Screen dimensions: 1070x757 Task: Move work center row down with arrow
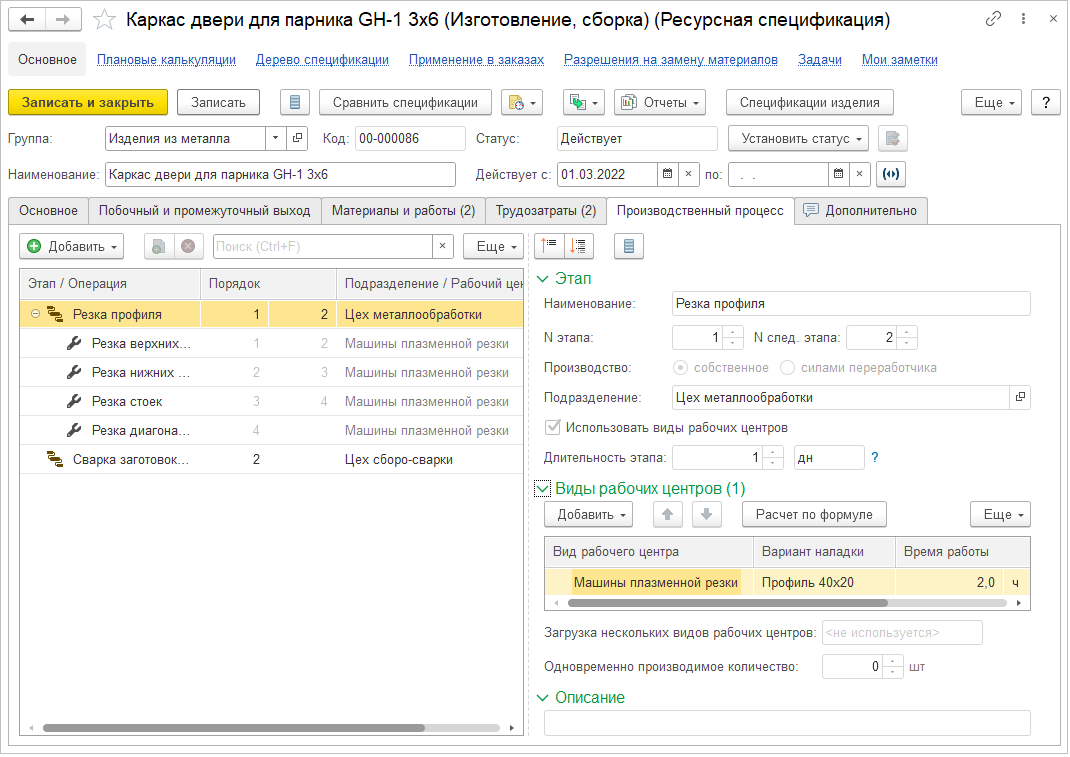(705, 514)
